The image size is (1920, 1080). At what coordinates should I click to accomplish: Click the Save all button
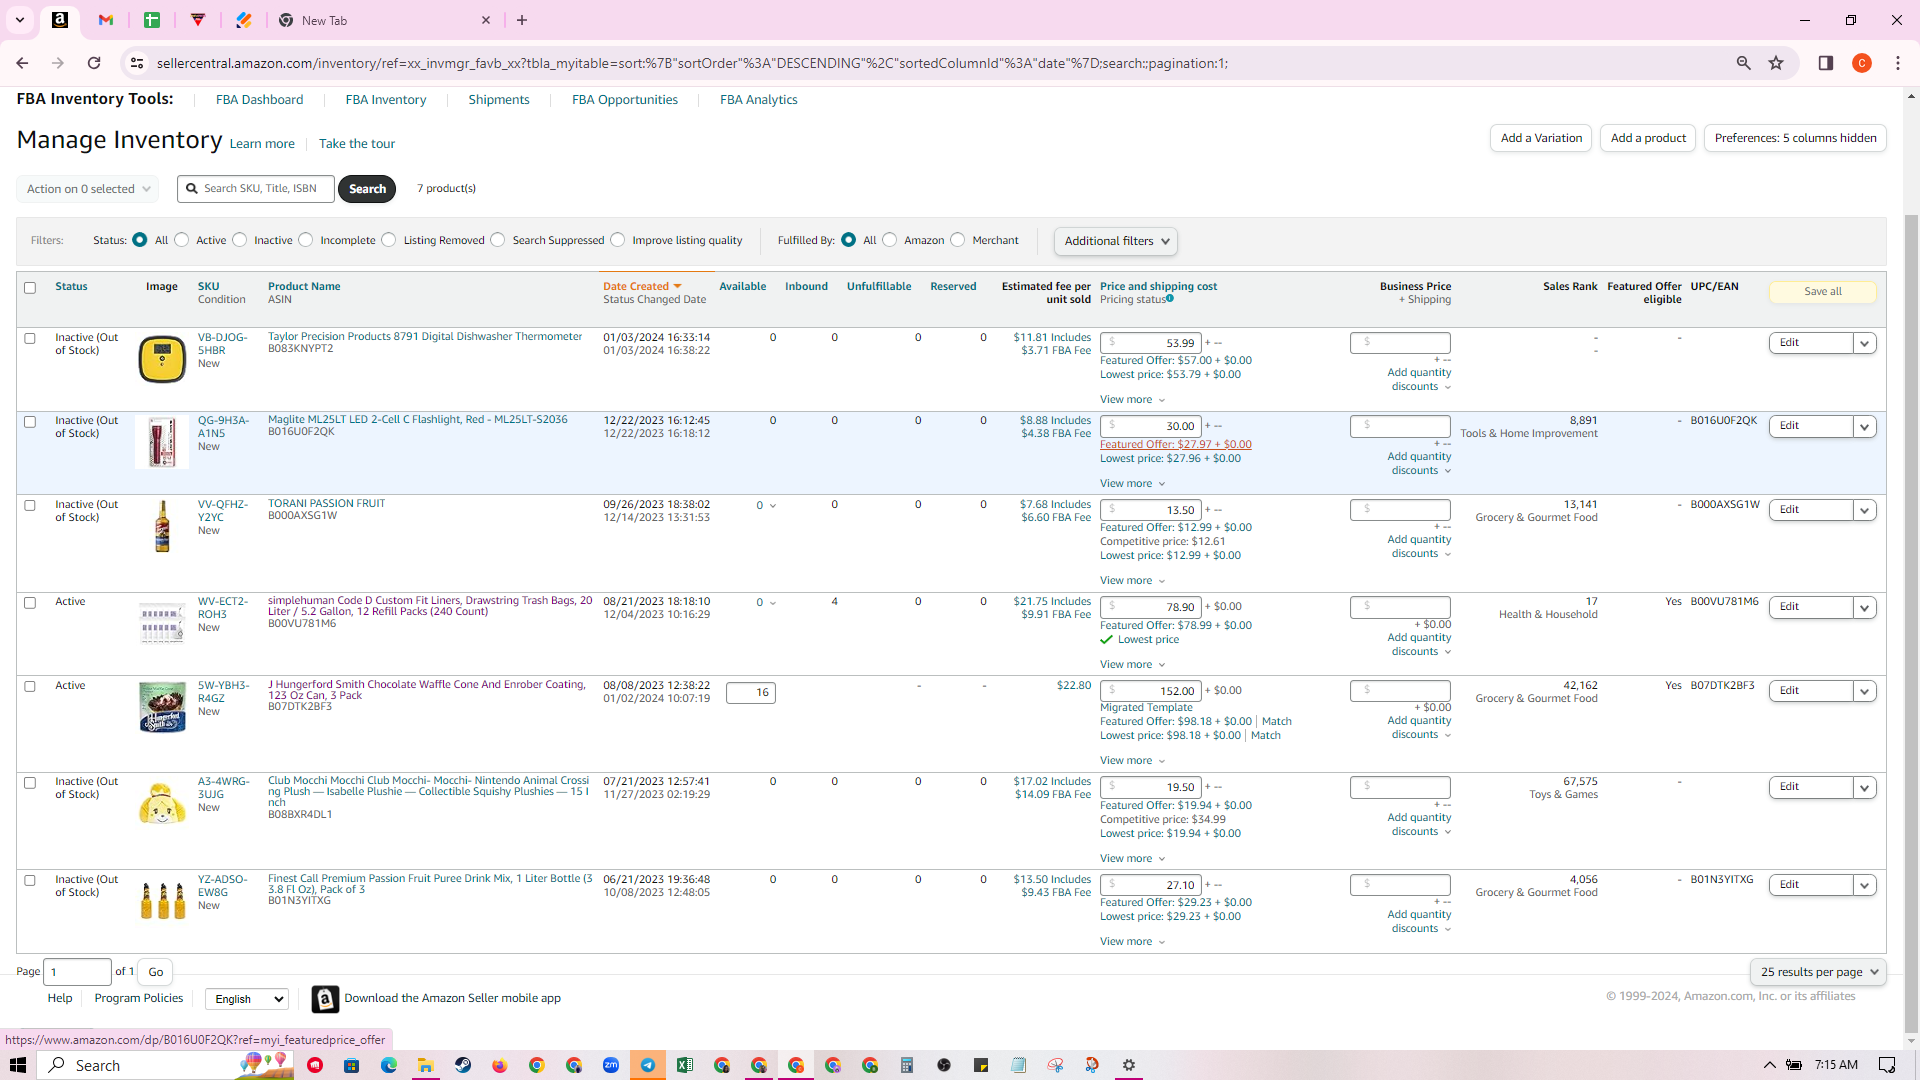tap(1822, 292)
